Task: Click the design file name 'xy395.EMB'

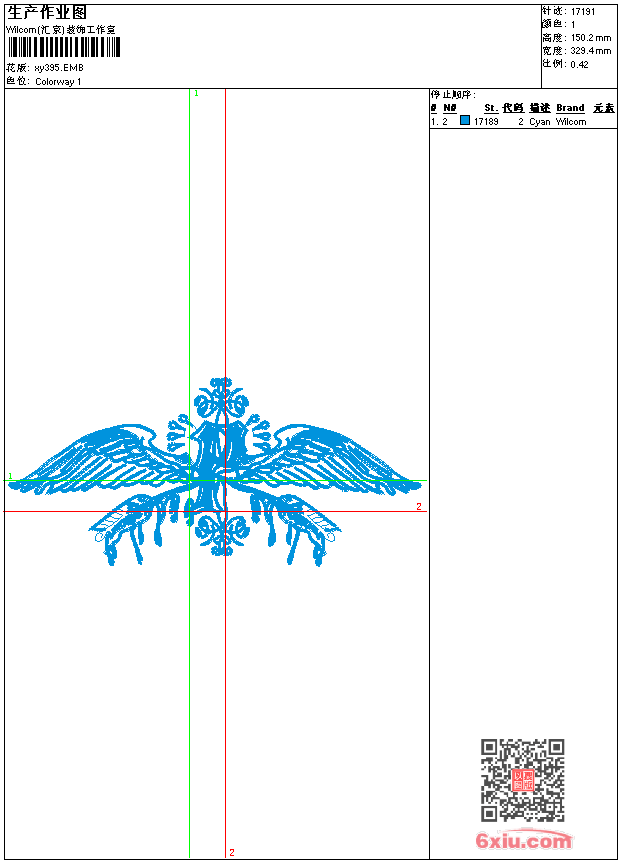Action: (x=59, y=68)
